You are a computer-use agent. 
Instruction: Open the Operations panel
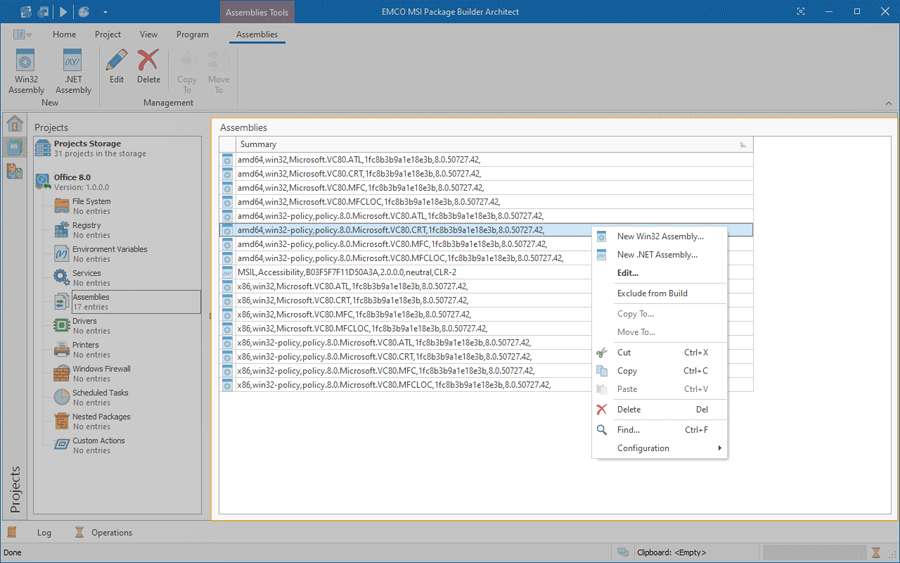coord(104,533)
